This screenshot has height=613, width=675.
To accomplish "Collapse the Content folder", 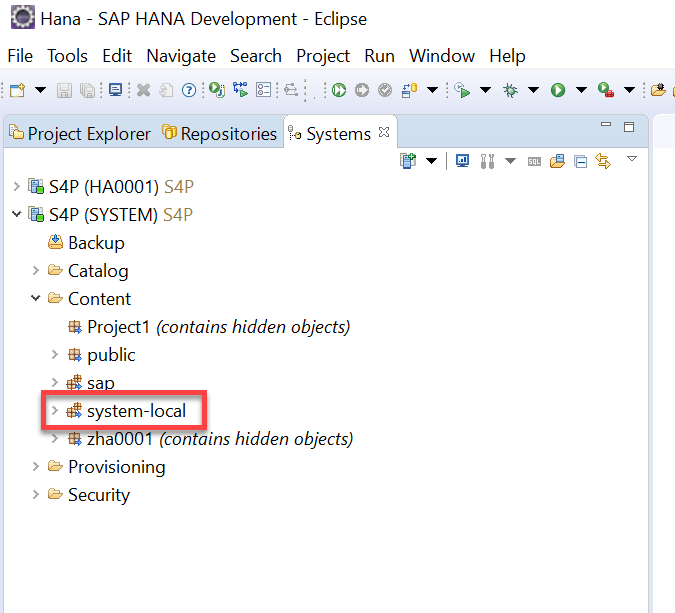I will click(x=36, y=298).
